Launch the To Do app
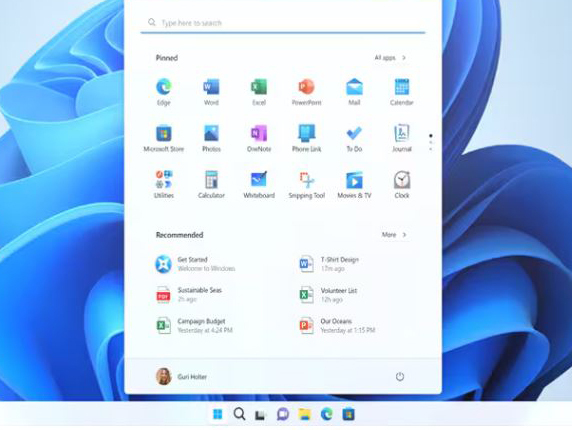 pos(354,138)
